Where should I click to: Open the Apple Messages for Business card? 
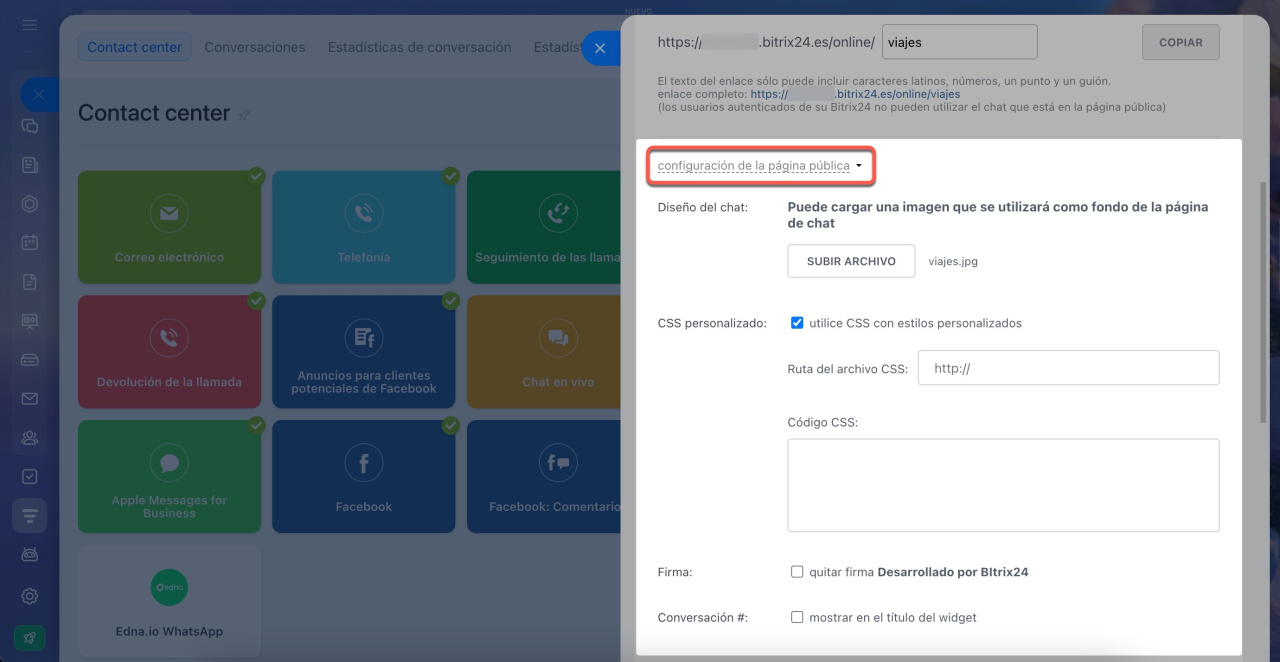click(x=169, y=477)
